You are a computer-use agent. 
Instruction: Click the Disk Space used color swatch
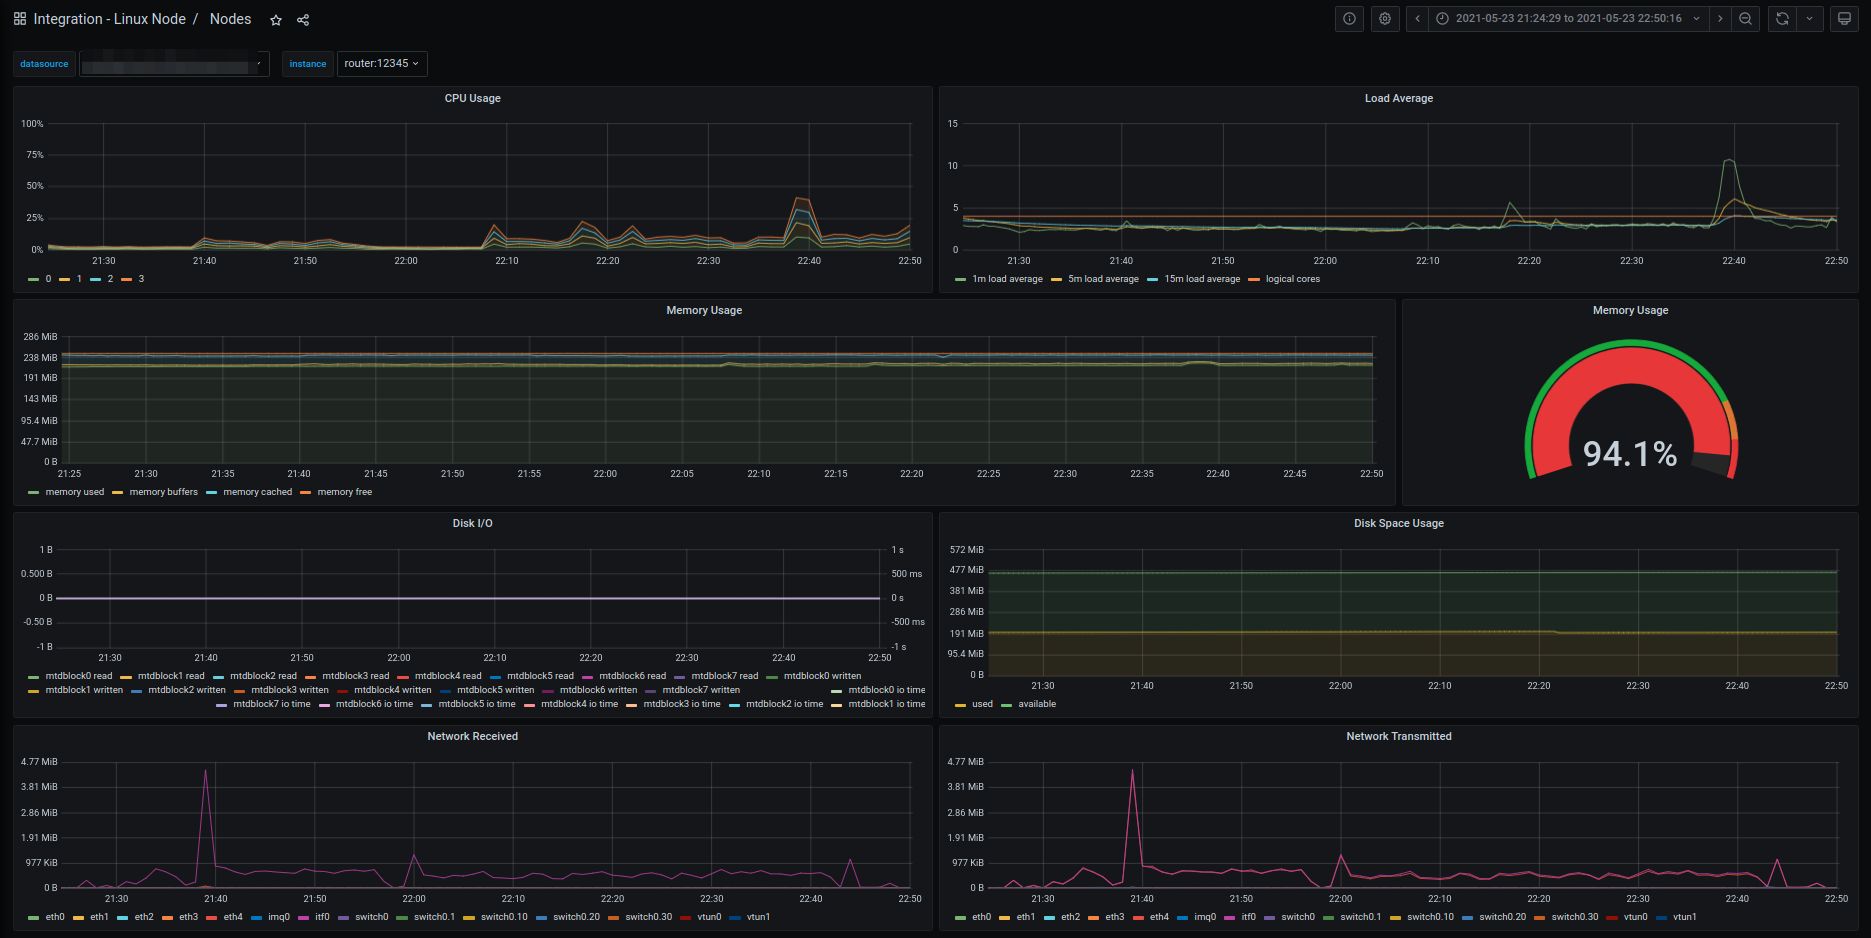click(961, 705)
